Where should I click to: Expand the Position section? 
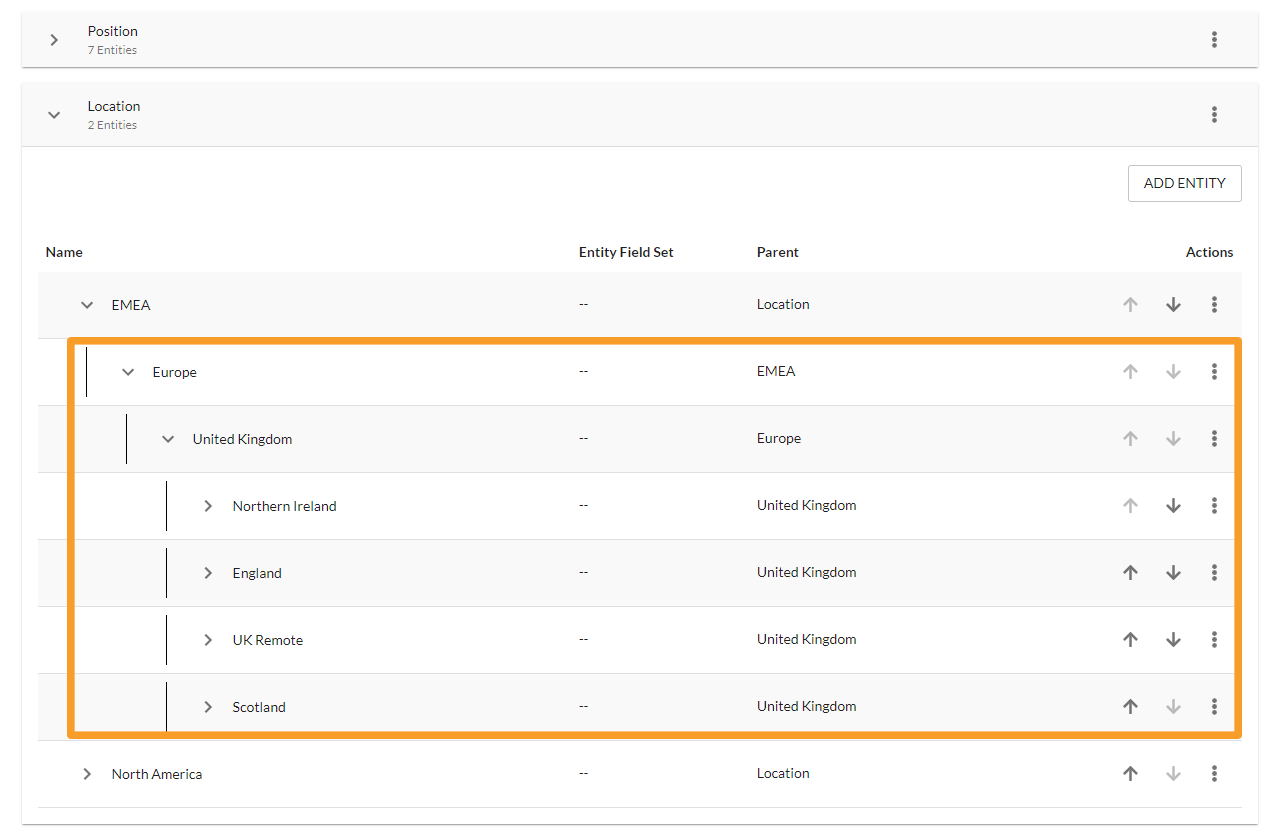click(x=55, y=40)
